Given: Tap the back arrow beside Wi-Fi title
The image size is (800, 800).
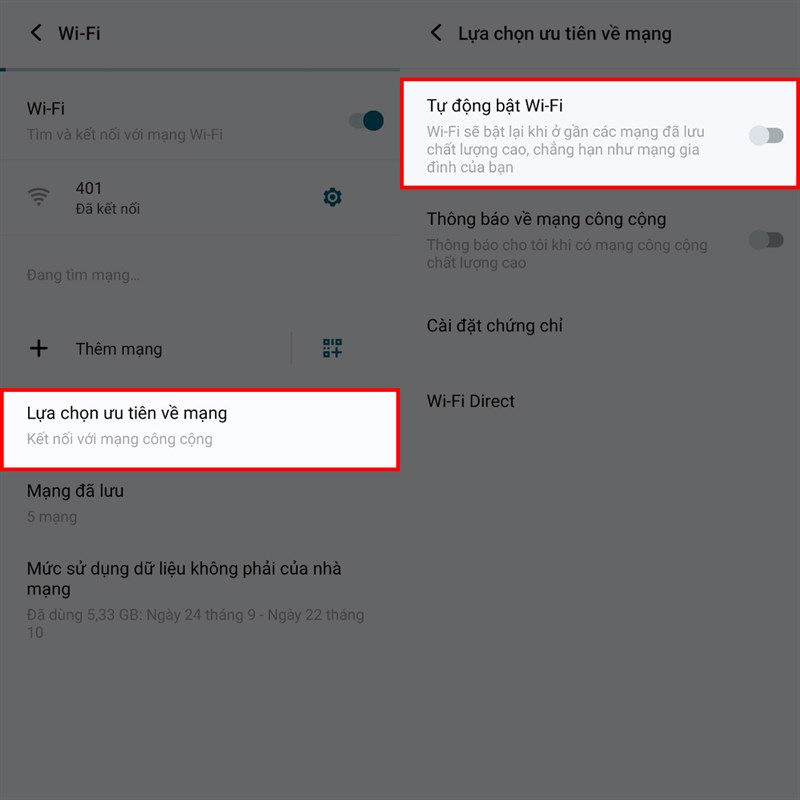Looking at the screenshot, I should pyautogui.click(x=36, y=33).
